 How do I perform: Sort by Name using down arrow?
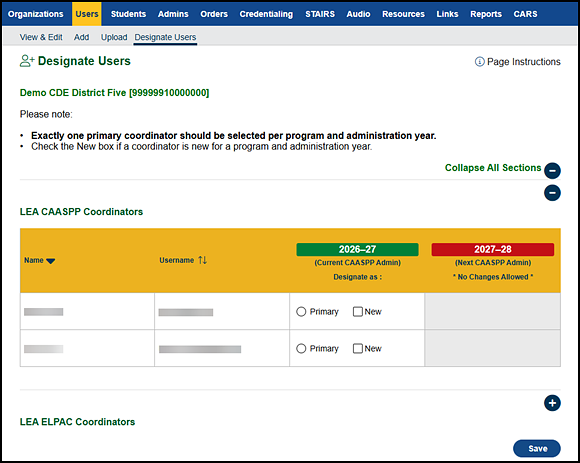pos(51,261)
